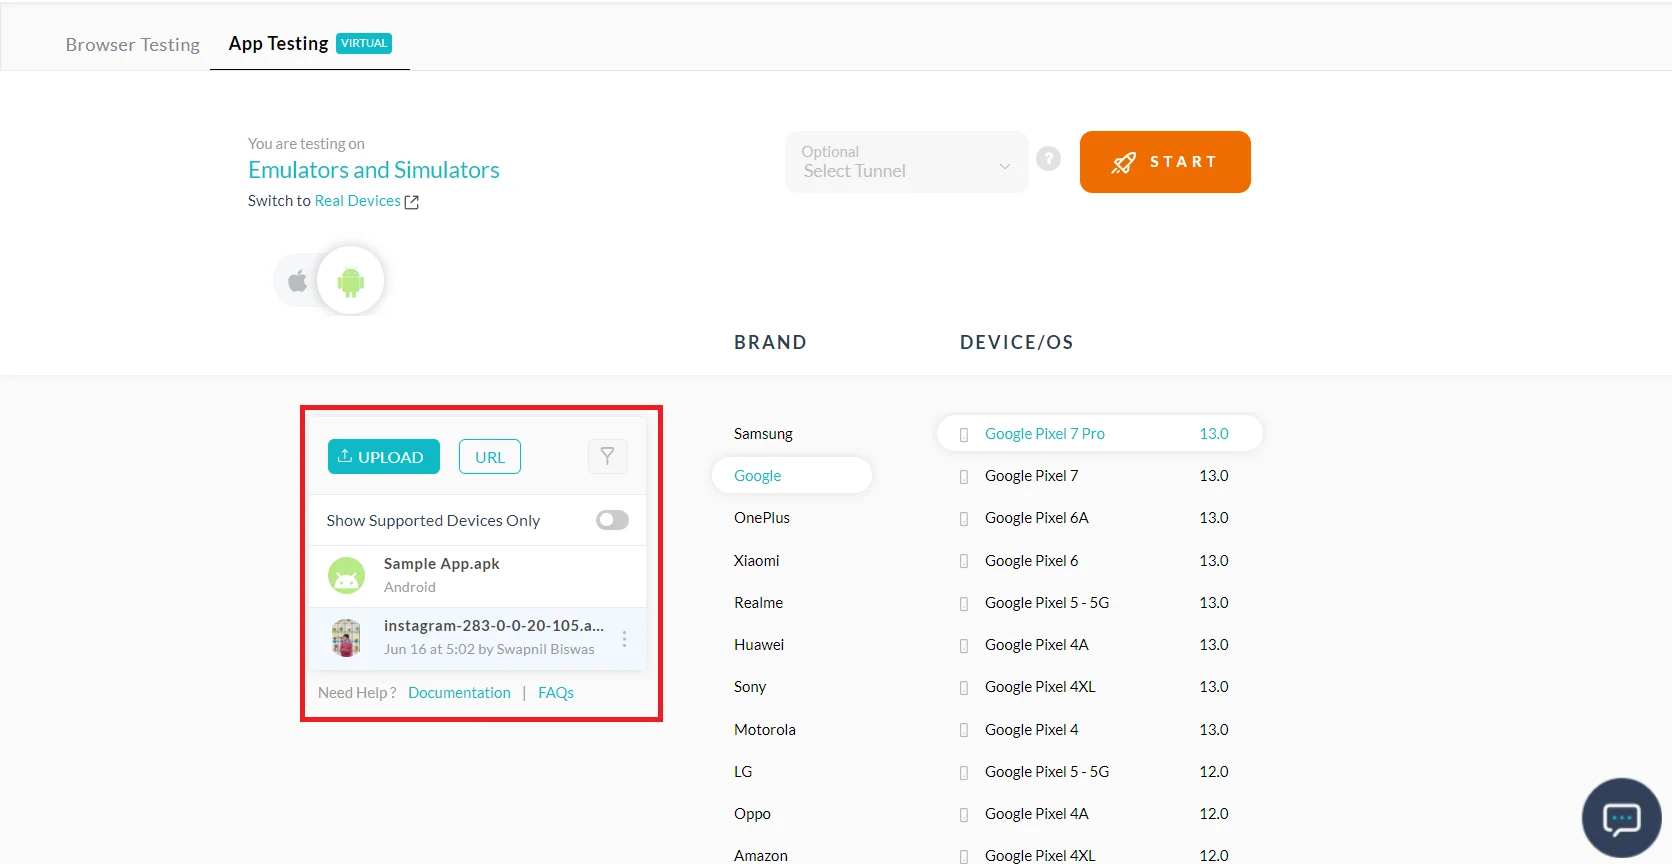
Task: Expand the Select Tunnel dropdown
Action: (x=906, y=162)
